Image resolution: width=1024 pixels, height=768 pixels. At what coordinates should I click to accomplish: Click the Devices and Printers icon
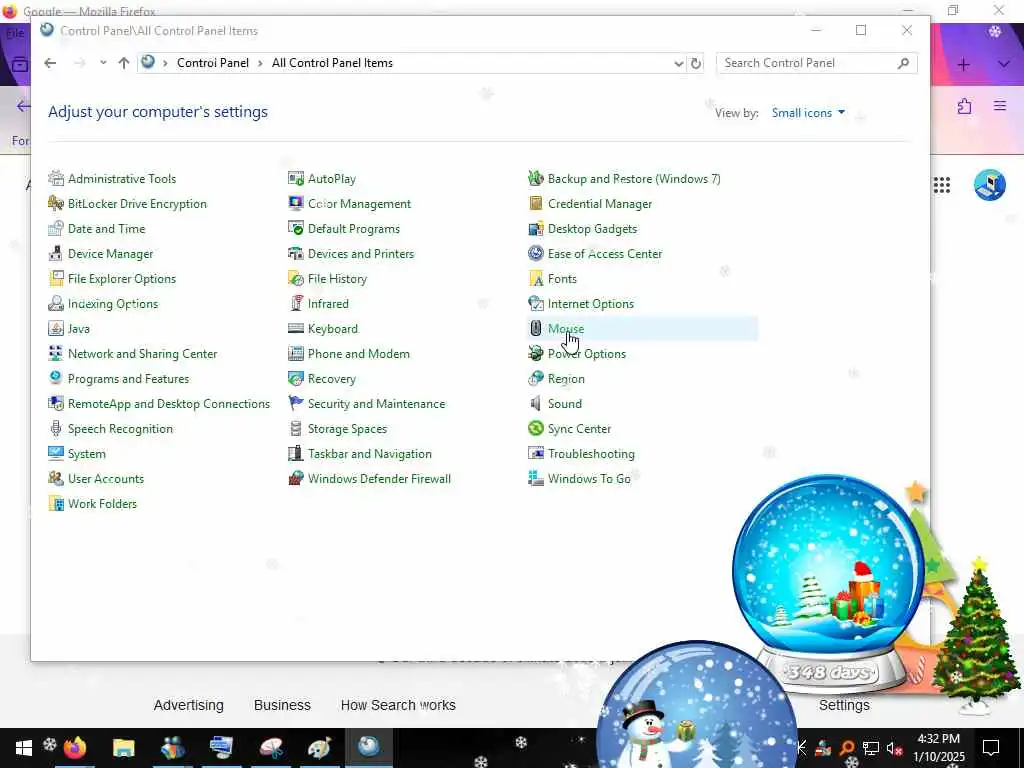(x=296, y=253)
